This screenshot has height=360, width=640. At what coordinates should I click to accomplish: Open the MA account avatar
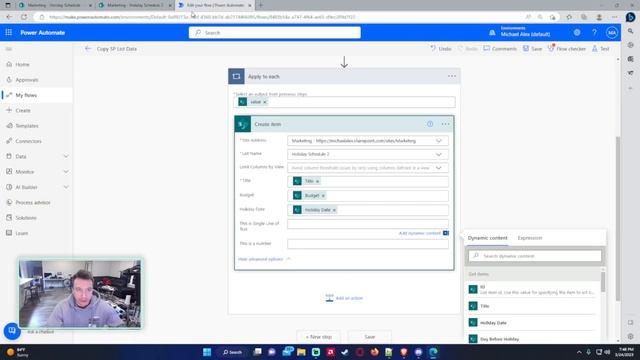tap(611, 33)
